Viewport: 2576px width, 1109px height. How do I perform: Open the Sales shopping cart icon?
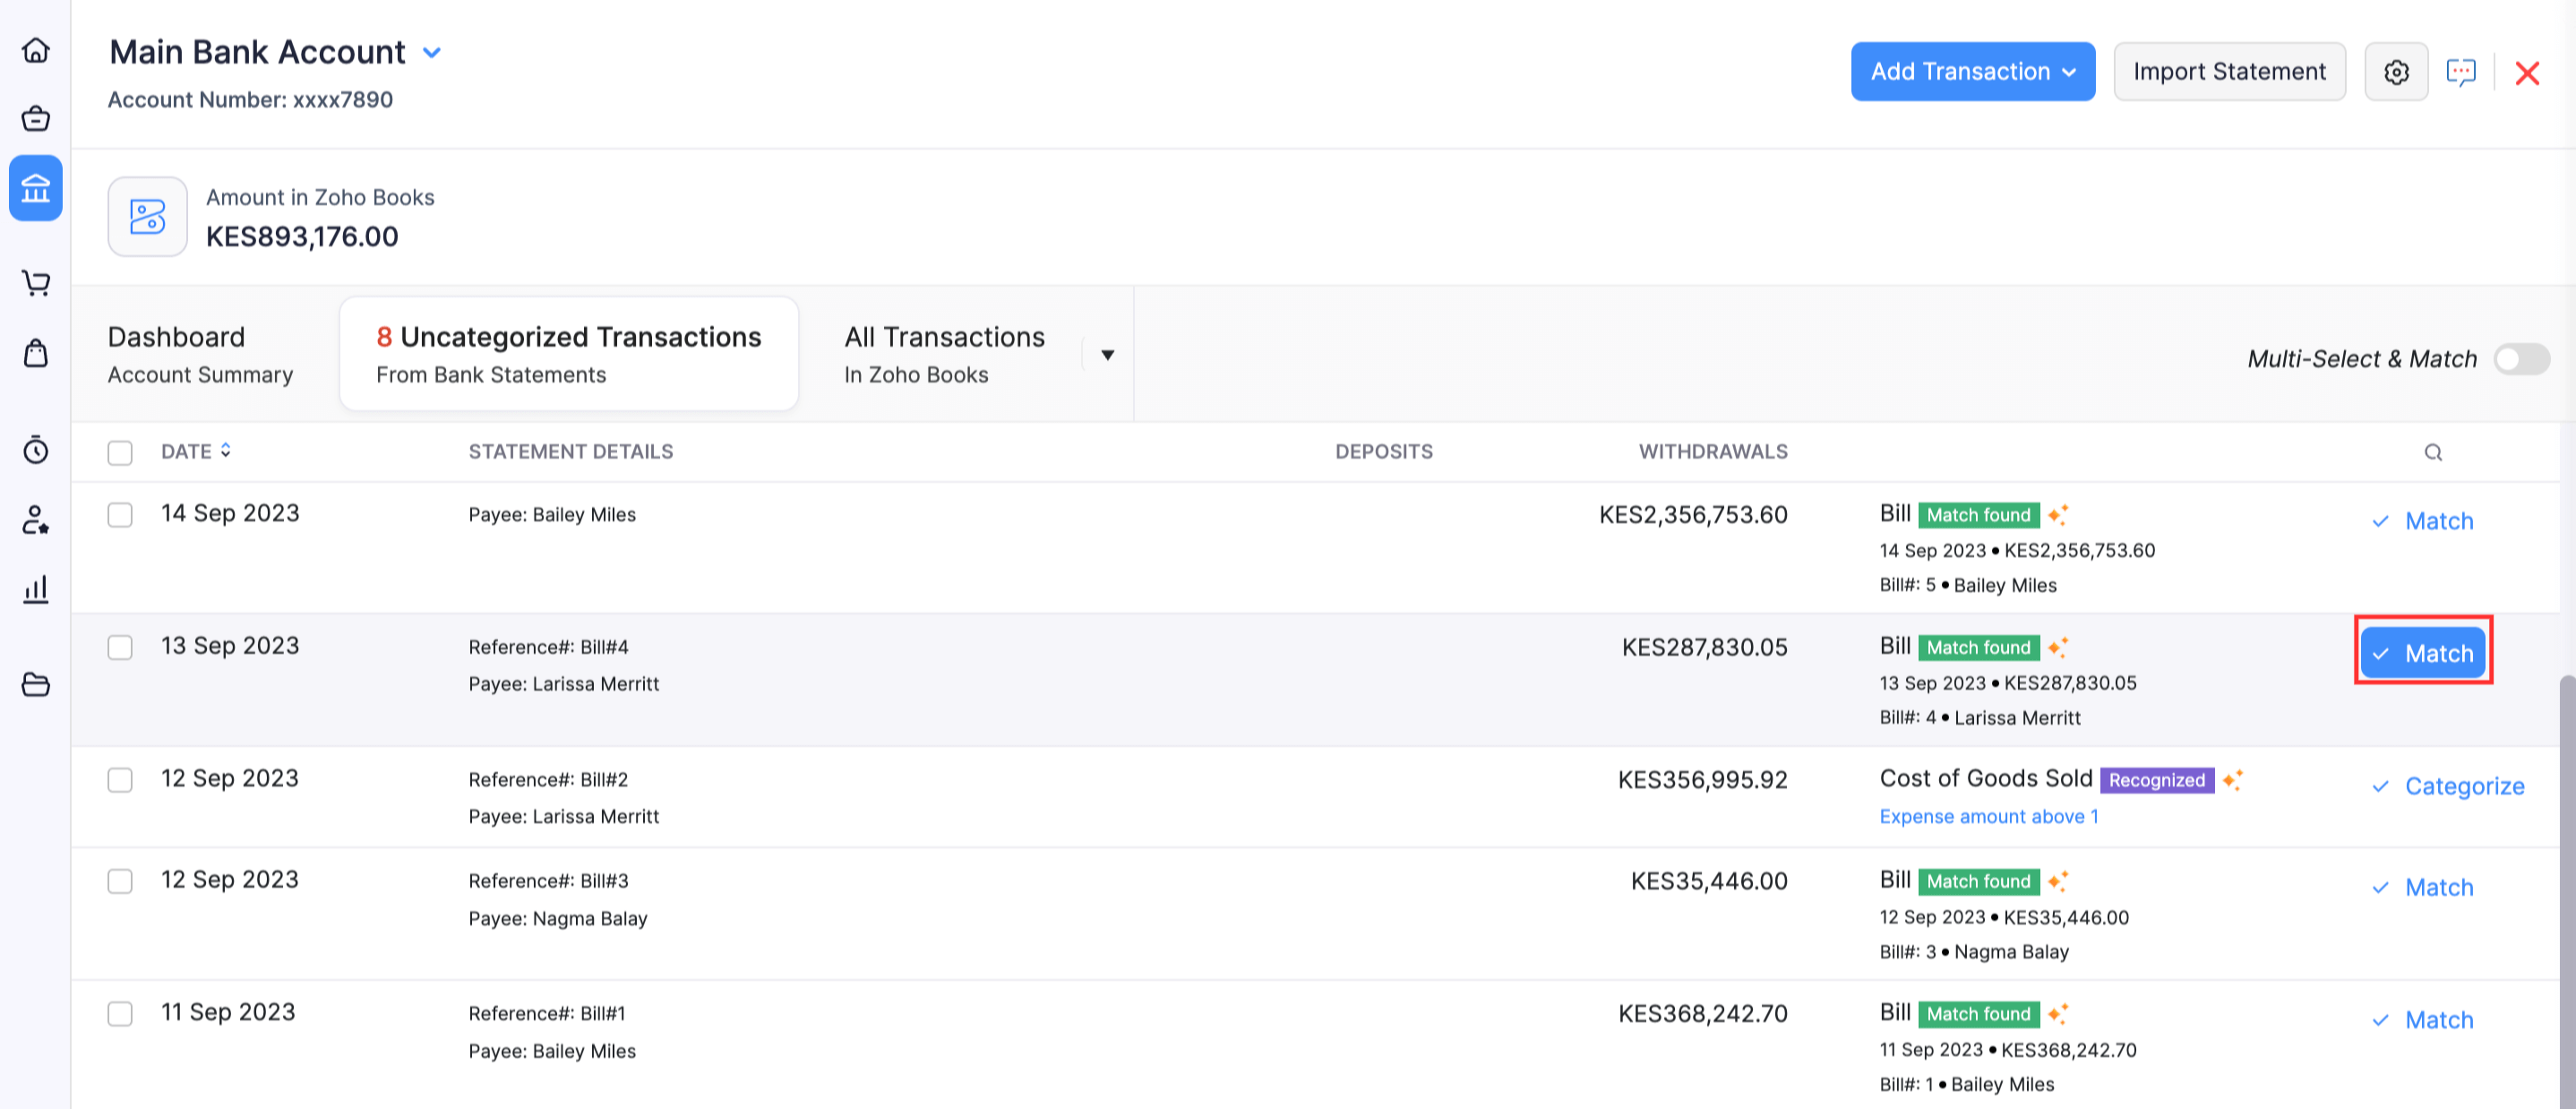(35, 283)
